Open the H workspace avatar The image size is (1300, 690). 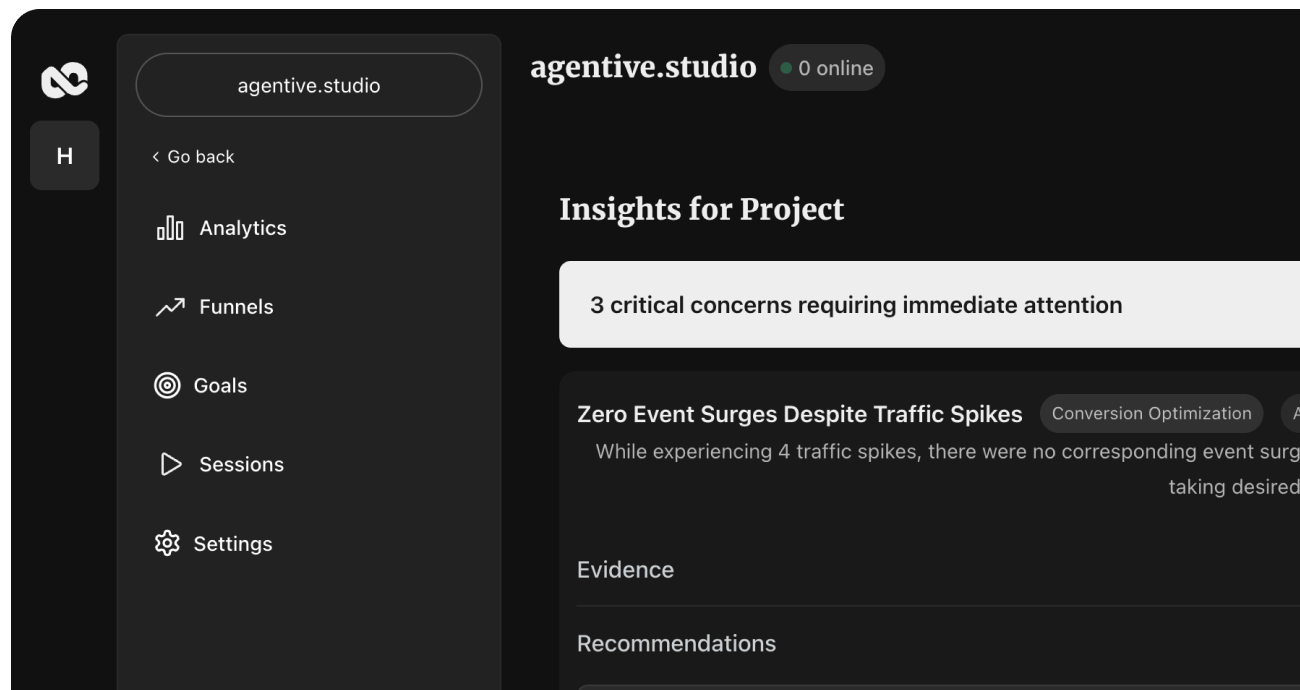tap(65, 156)
